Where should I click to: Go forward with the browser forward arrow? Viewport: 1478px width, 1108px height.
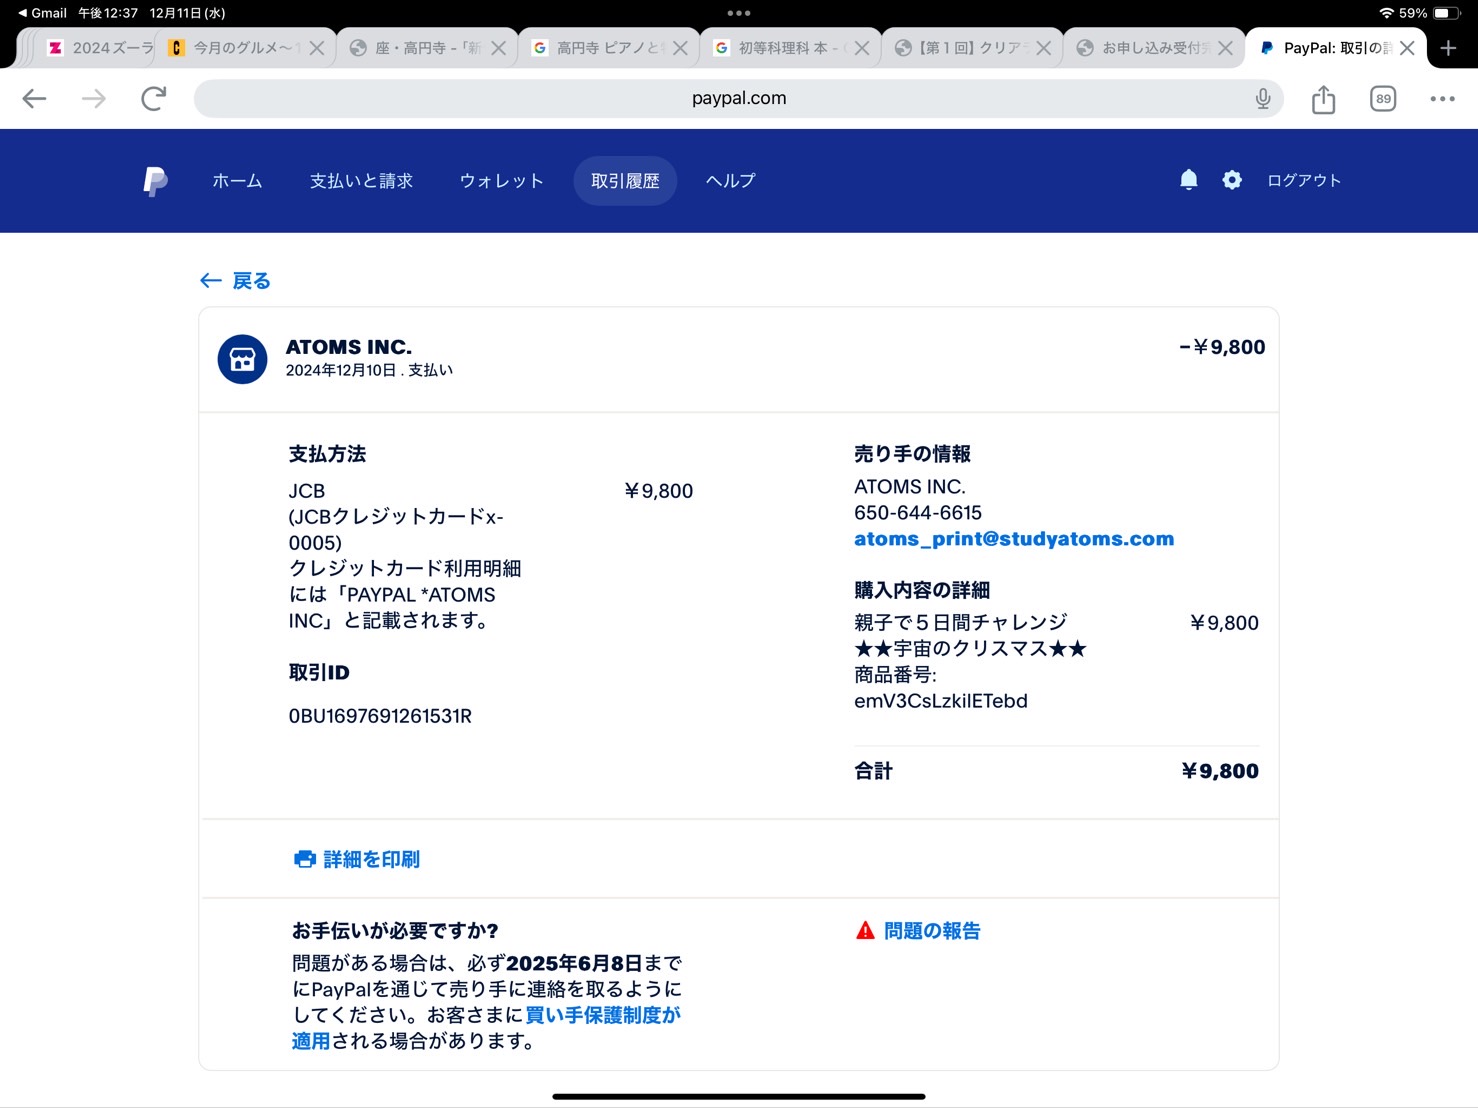point(94,98)
